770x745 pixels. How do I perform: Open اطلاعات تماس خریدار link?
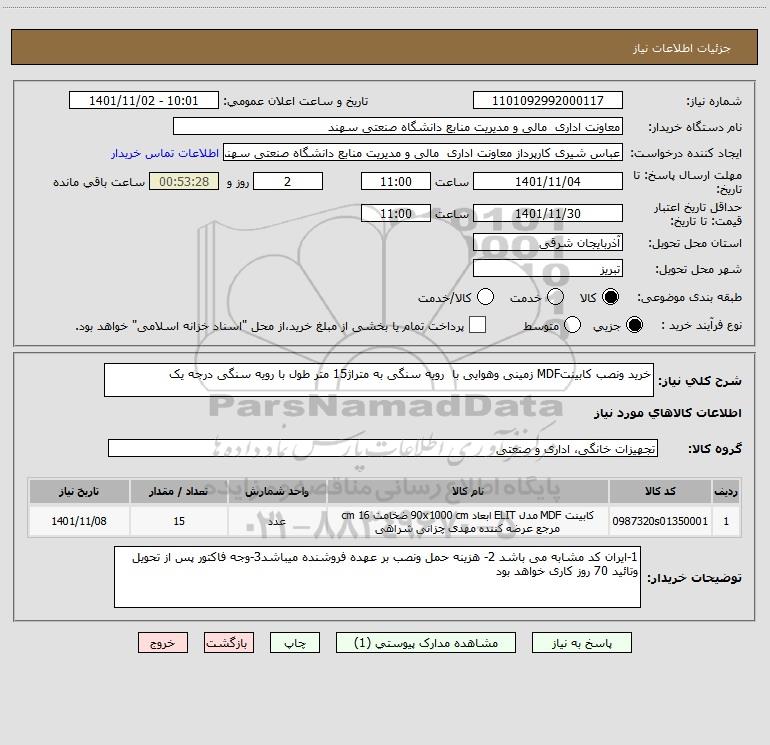[165, 153]
